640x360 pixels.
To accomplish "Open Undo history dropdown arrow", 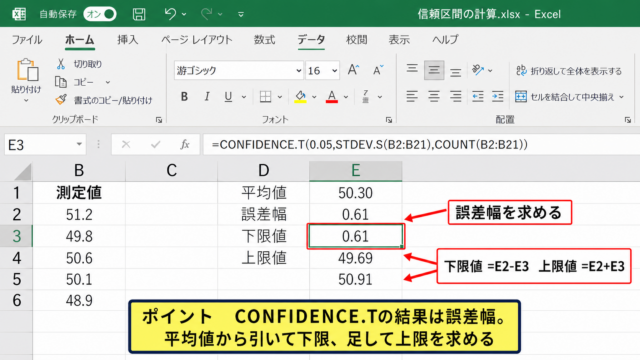I will pos(184,14).
